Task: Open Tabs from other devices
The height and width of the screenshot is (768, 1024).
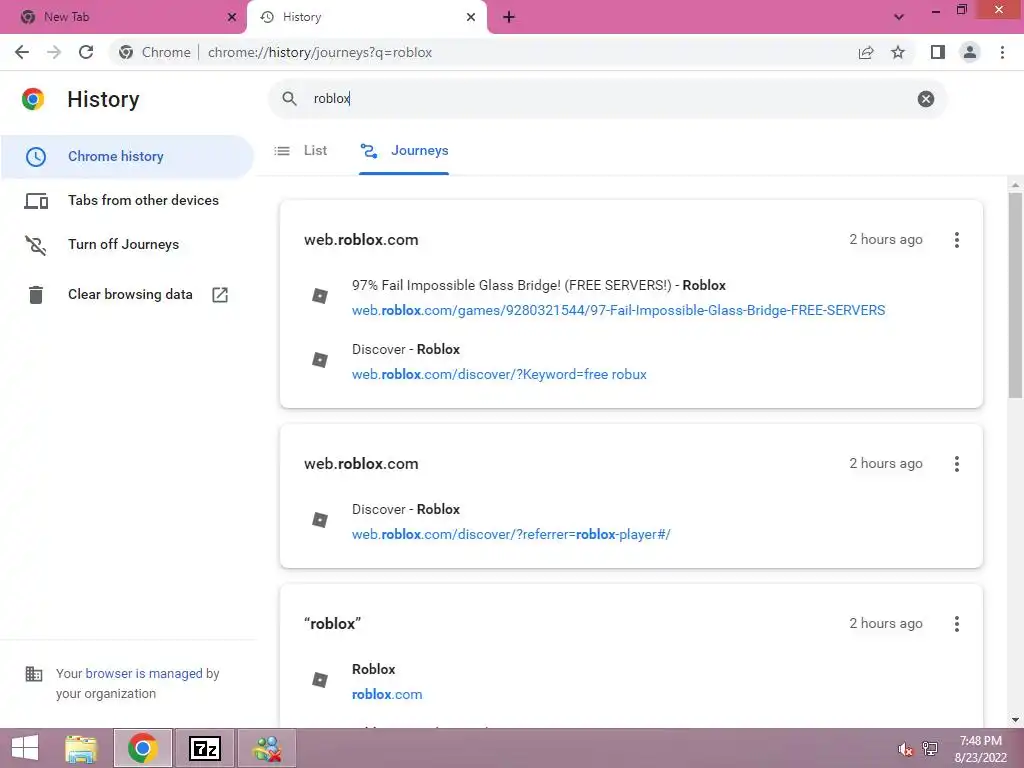Action: (127, 200)
